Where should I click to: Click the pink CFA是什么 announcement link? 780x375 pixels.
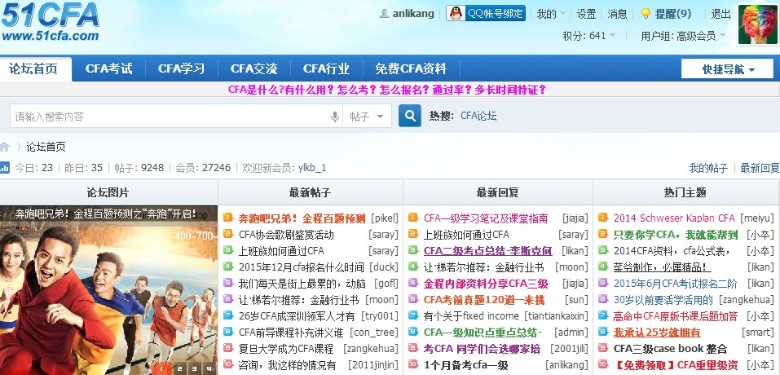[x=387, y=90]
